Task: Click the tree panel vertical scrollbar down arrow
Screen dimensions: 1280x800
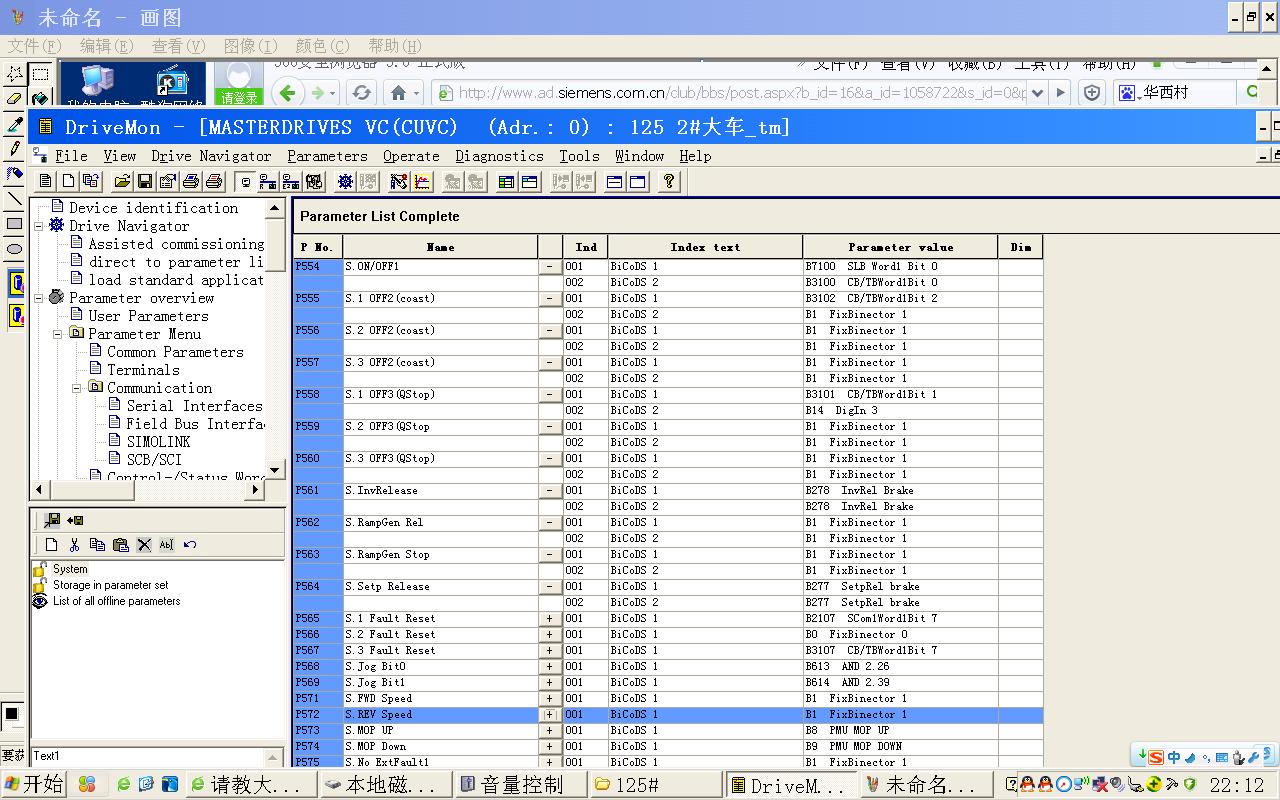Action: (x=276, y=468)
